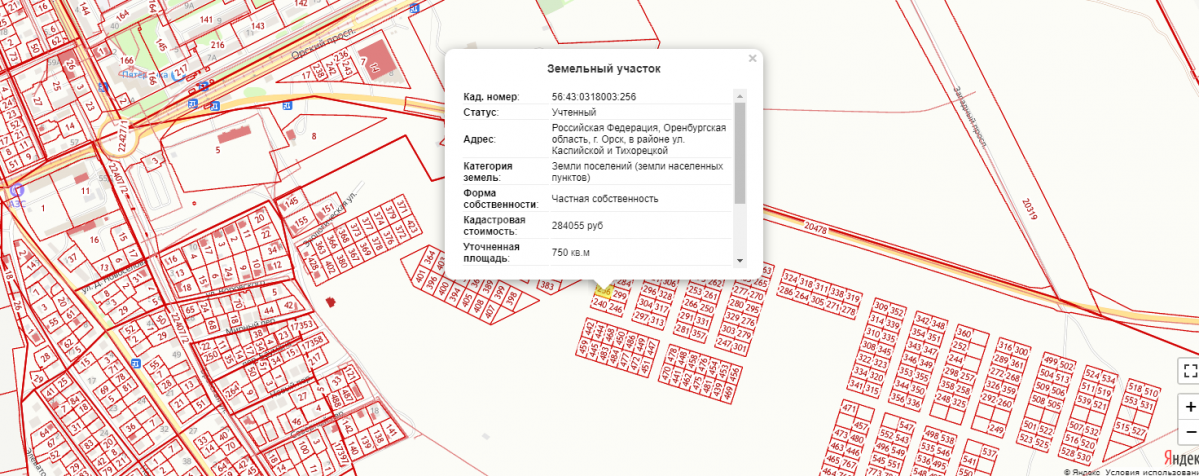1199x476 pixels.
Task: Select parcel 8 on the map
Action: pyautogui.click(x=313, y=136)
